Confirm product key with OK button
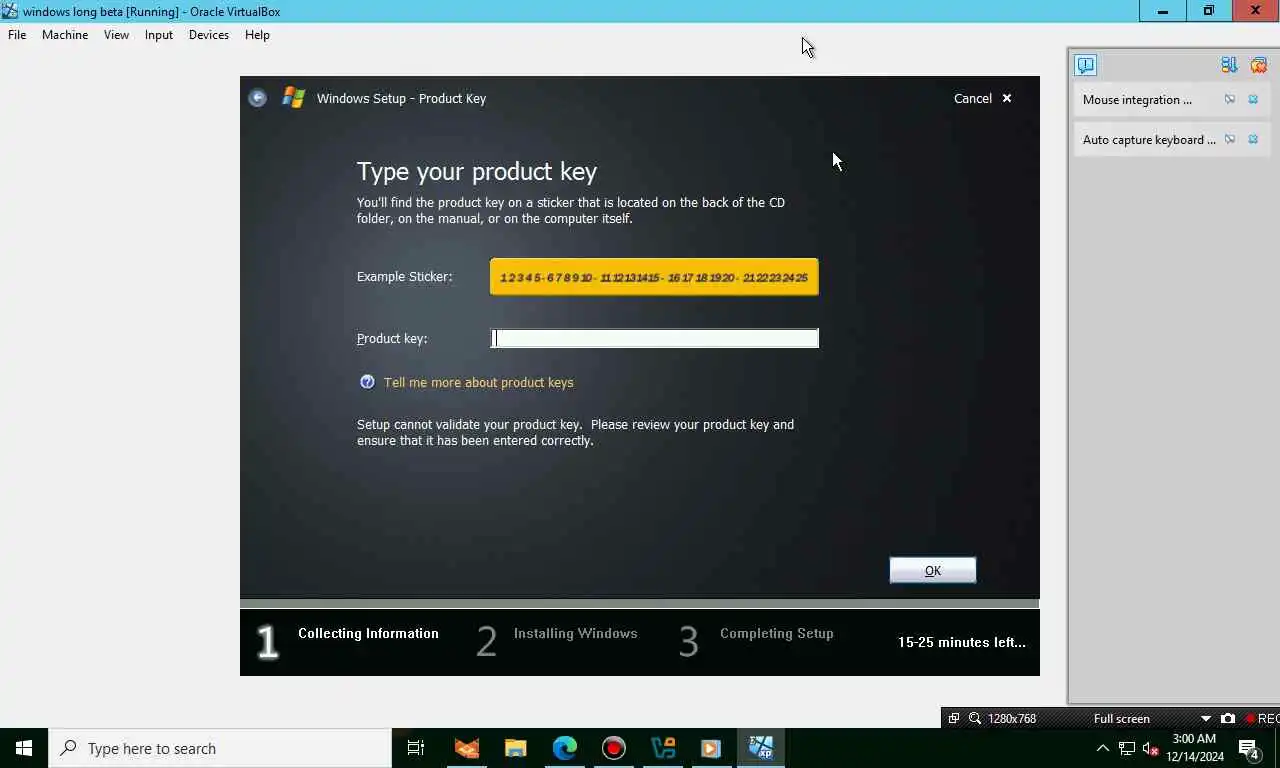Image resolution: width=1280 pixels, height=768 pixels. coord(933,570)
